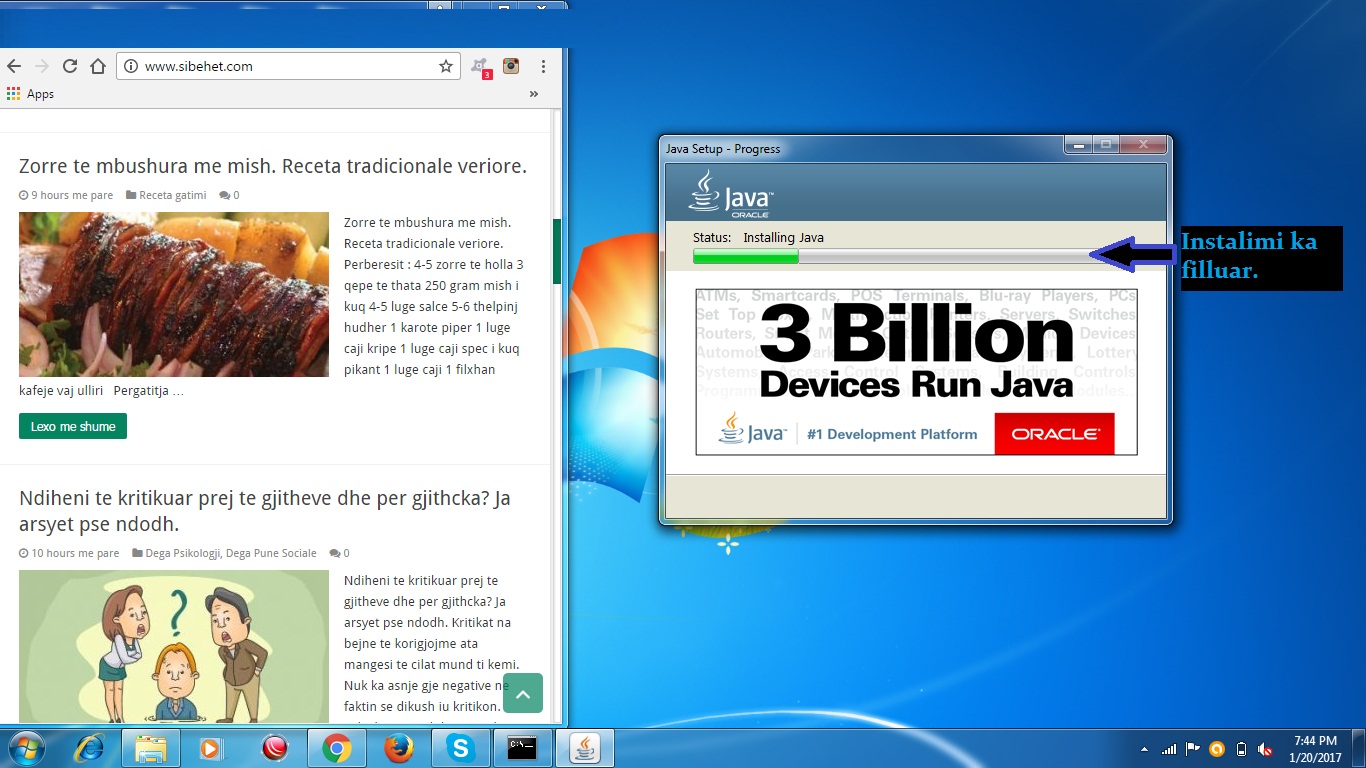
Task: Click the Java logo in setup header
Action: (x=731, y=194)
